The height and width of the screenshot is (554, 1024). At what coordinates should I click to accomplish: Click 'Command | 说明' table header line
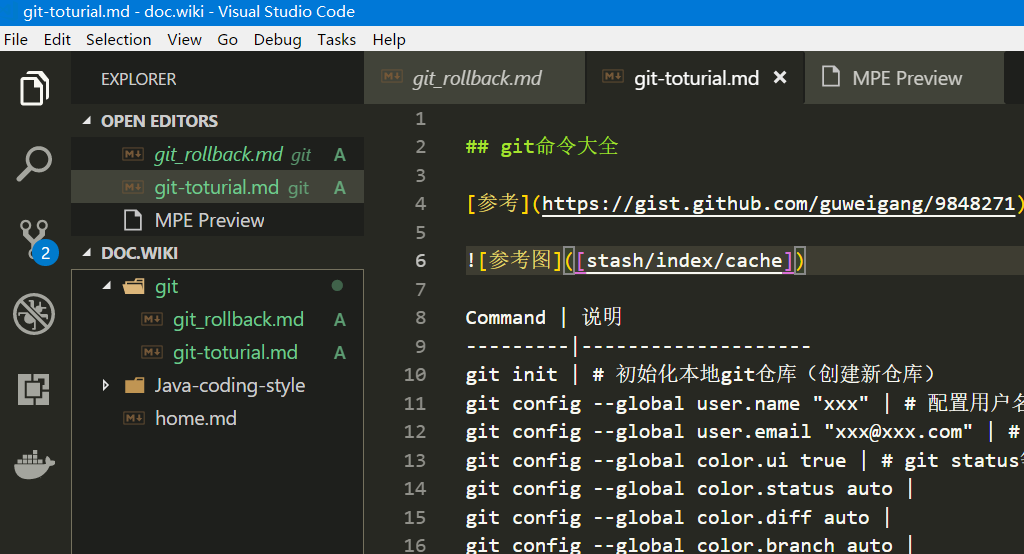(544, 318)
